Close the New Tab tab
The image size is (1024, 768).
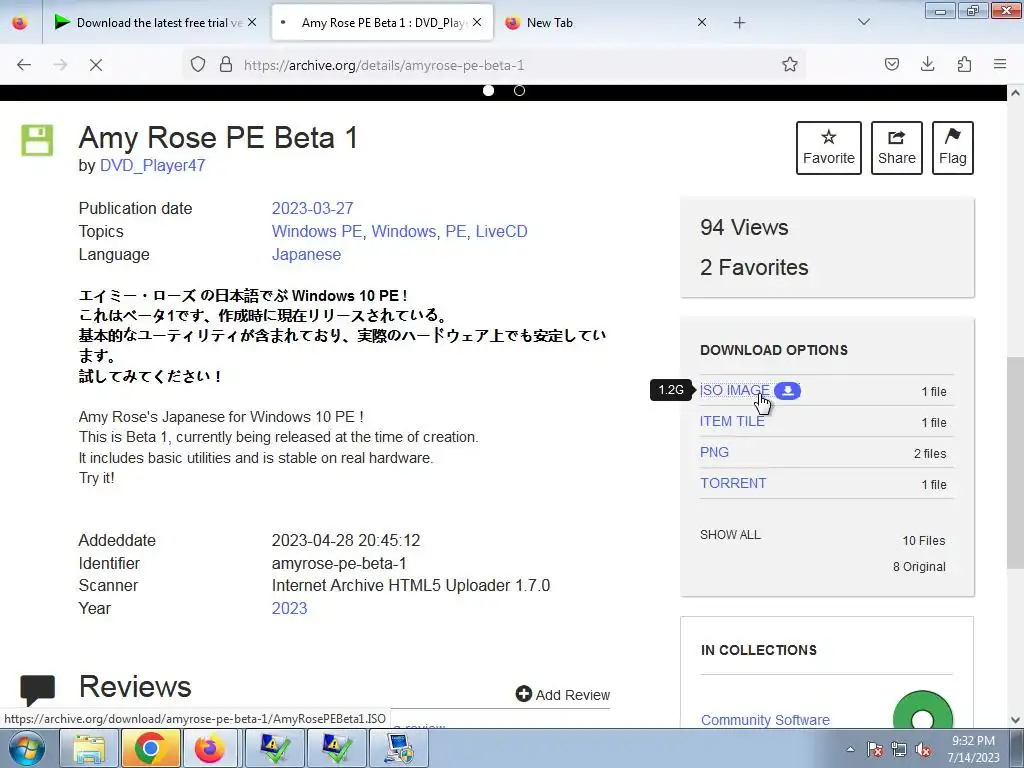point(701,22)
